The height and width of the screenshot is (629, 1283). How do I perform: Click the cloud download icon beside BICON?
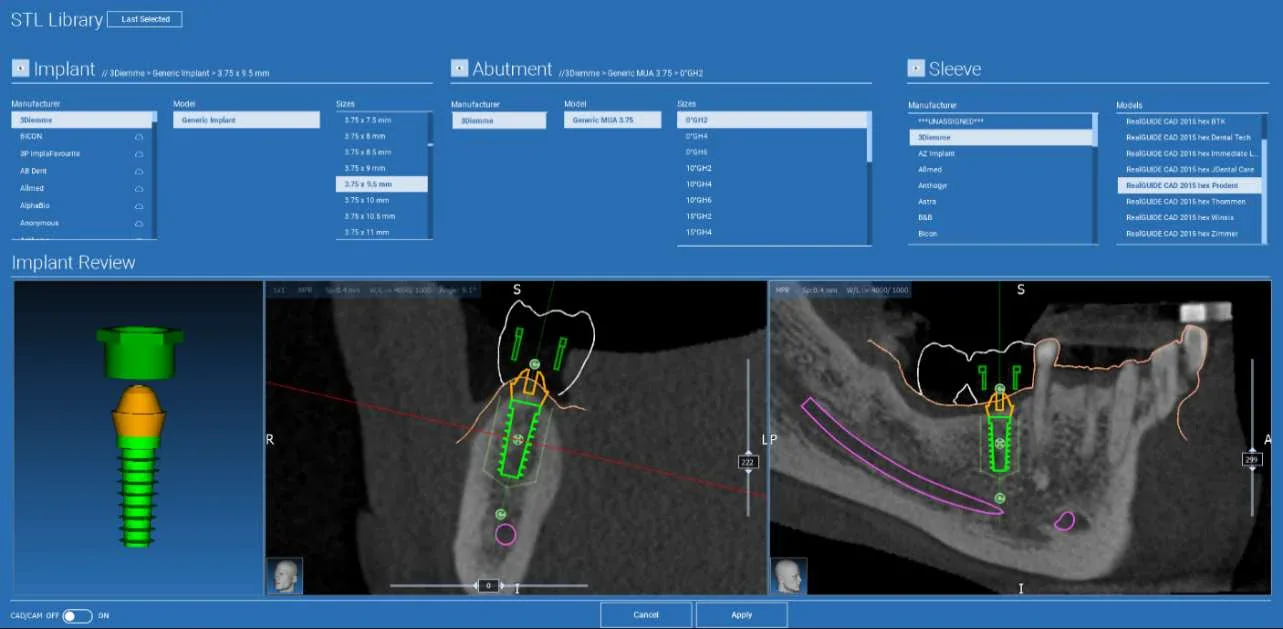click(139, 136)
